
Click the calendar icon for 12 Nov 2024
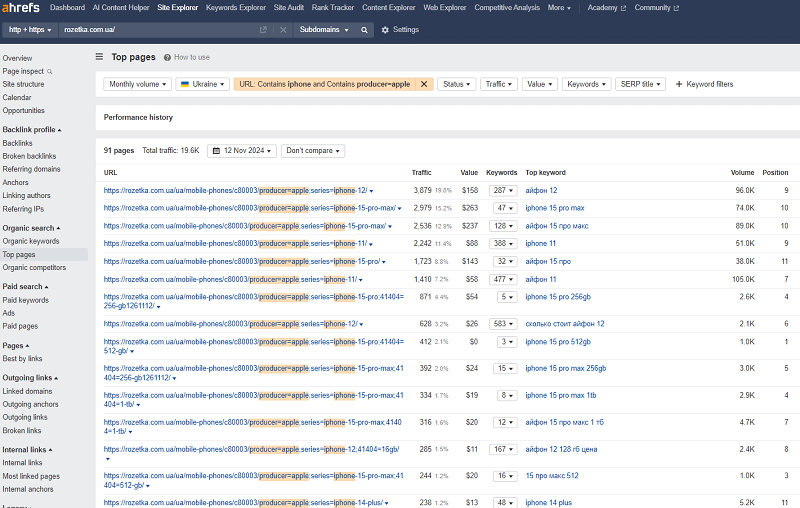click(x=216, y=151)
